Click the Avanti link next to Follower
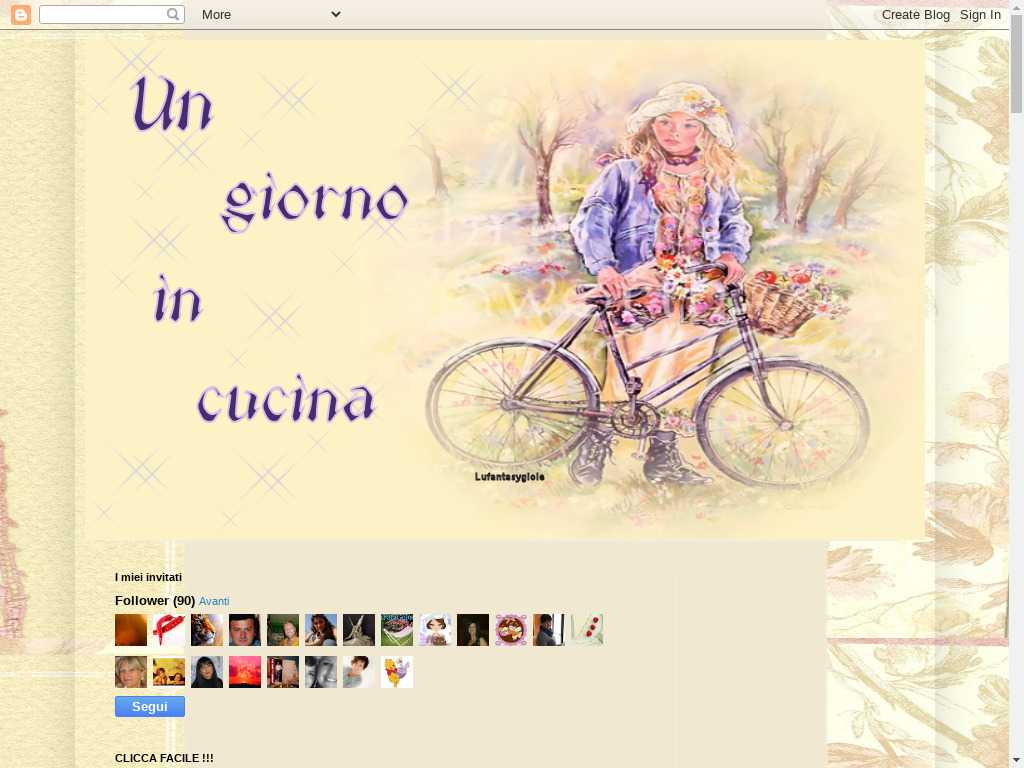 [214, 601]
